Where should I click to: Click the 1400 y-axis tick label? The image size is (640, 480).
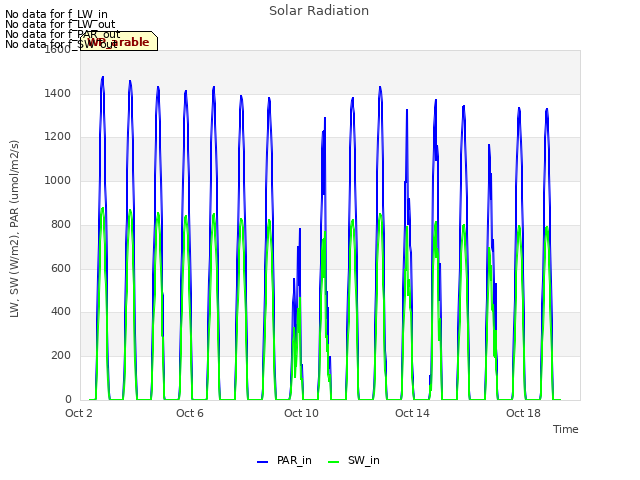pos(58,93)
